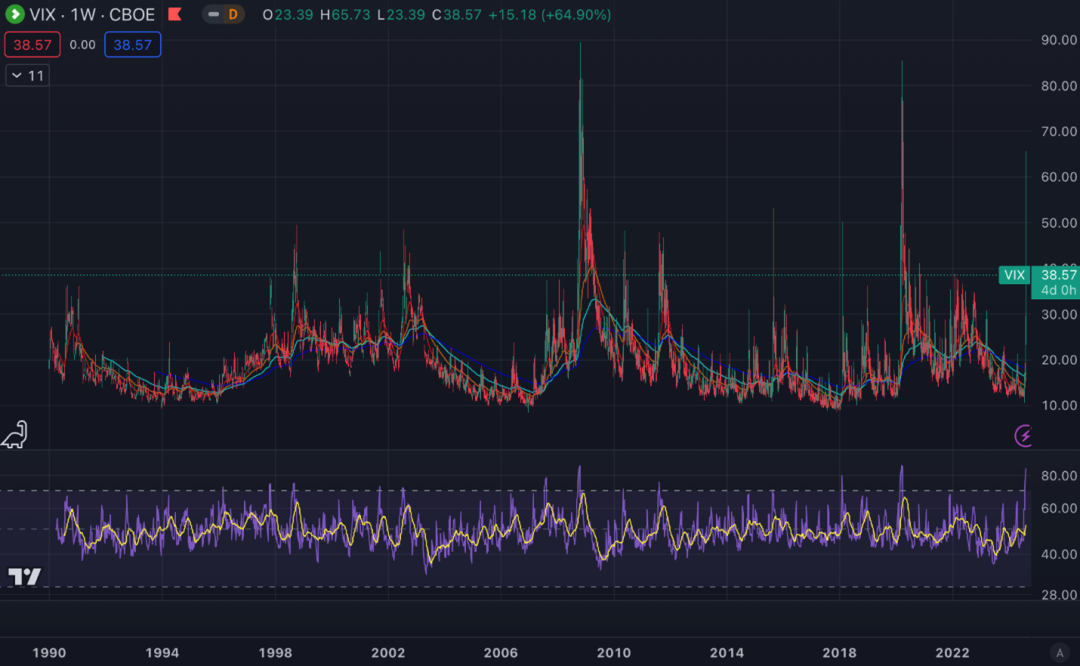Toggle the auto-scale A button
Image resolution: width=1080 pixels, height=666 pixels.
[1059, 652]
